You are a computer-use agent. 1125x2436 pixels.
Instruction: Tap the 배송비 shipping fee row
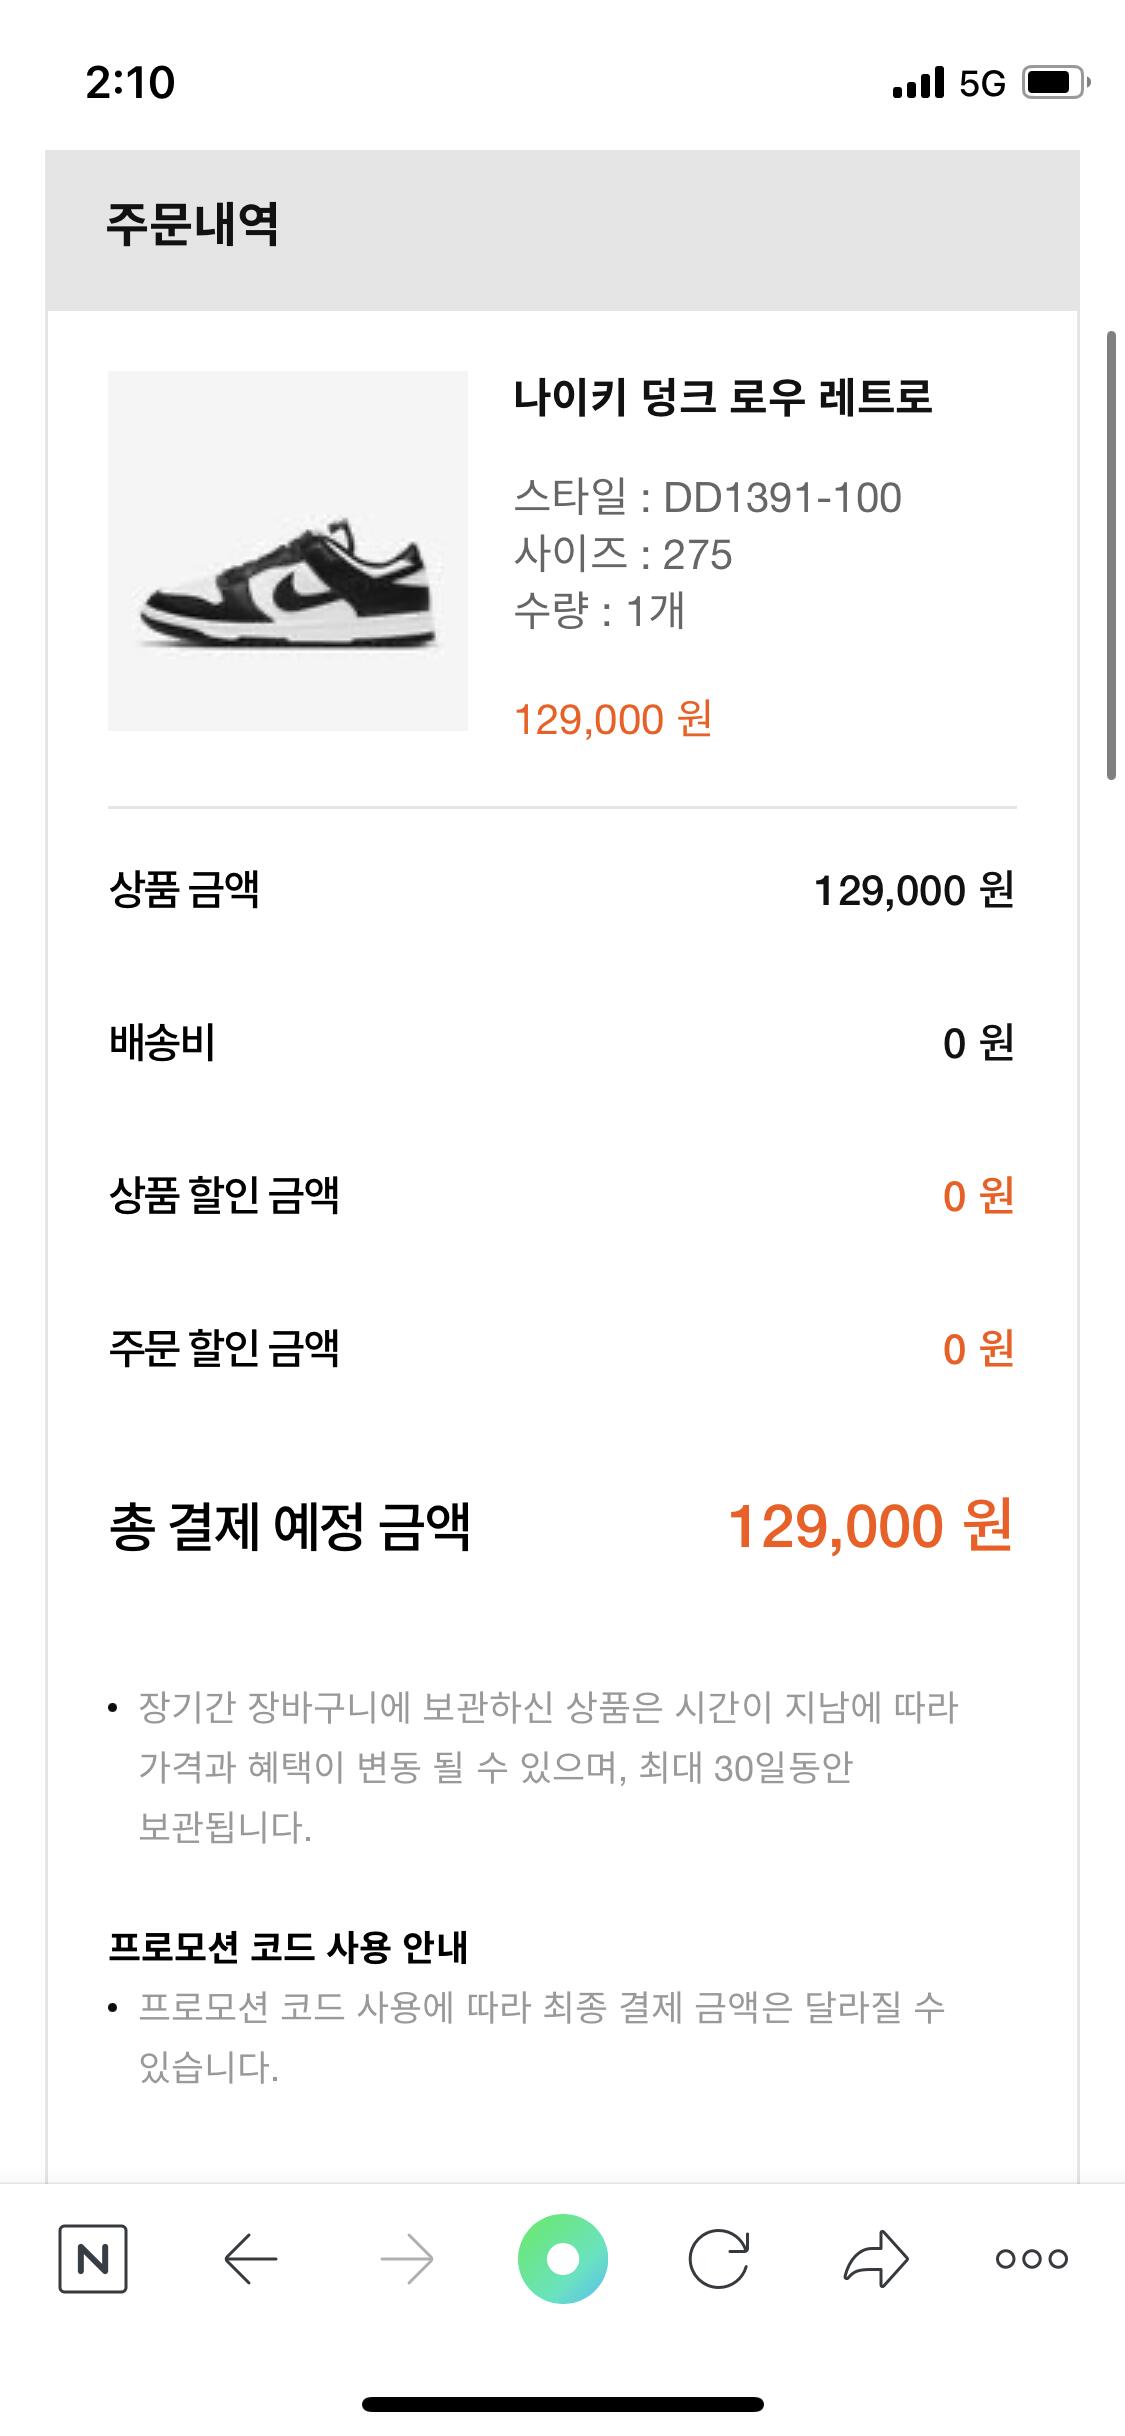pos(162,1043)
